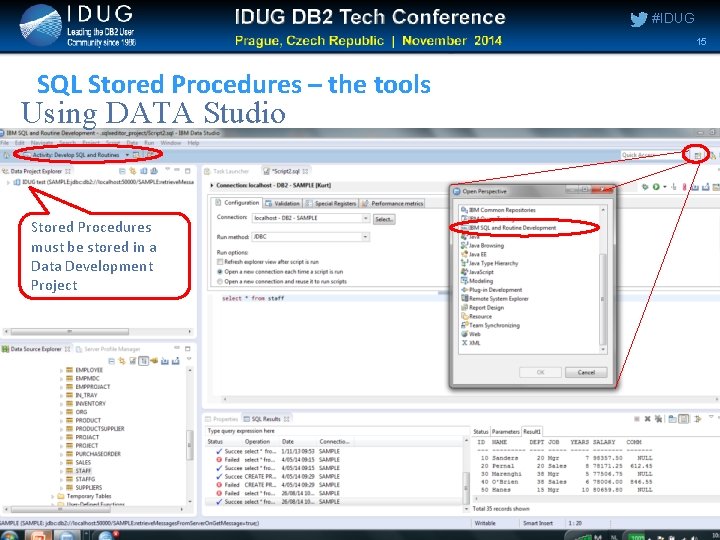The height and width of the screenshot is (540, 720).
Task: Click the Open Perspective list vertical scrollbar
Action: pyautogui.click(x=603, y=298)
